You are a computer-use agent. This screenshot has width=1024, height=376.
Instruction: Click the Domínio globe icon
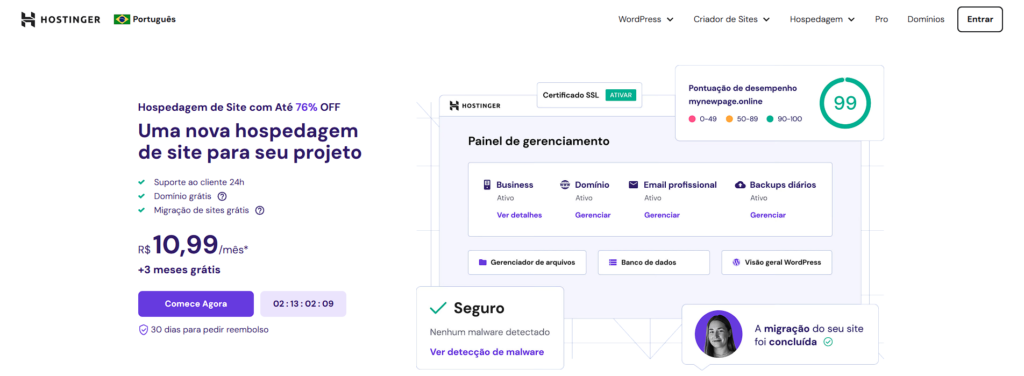[x=565, y=185]
